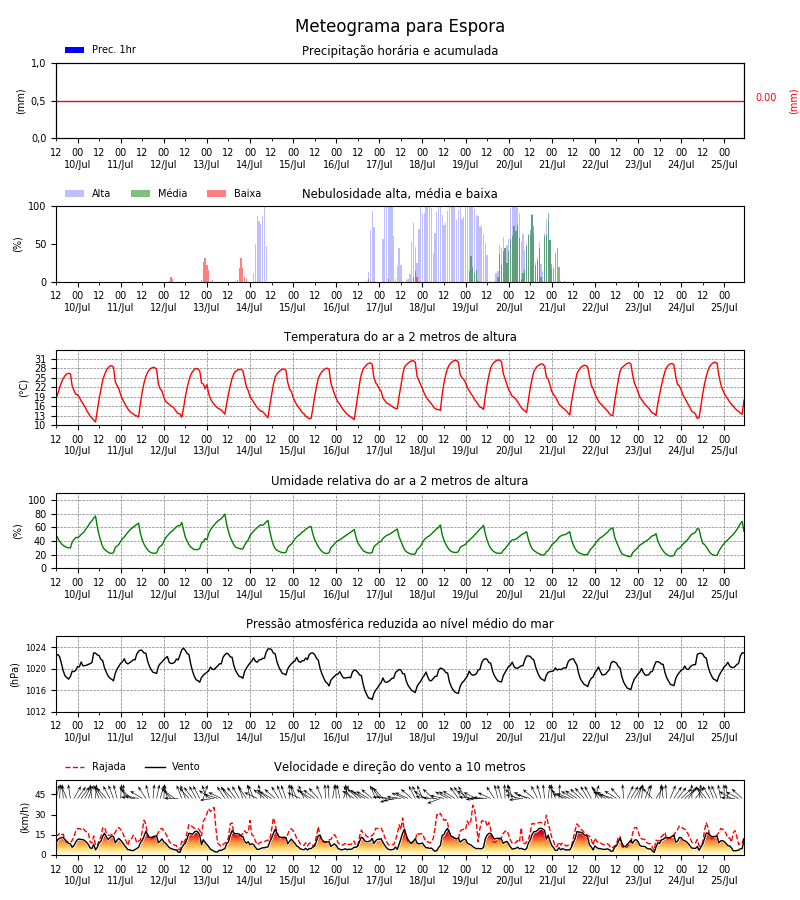Click the Velocidade e direção do vento title

point(400,767)
